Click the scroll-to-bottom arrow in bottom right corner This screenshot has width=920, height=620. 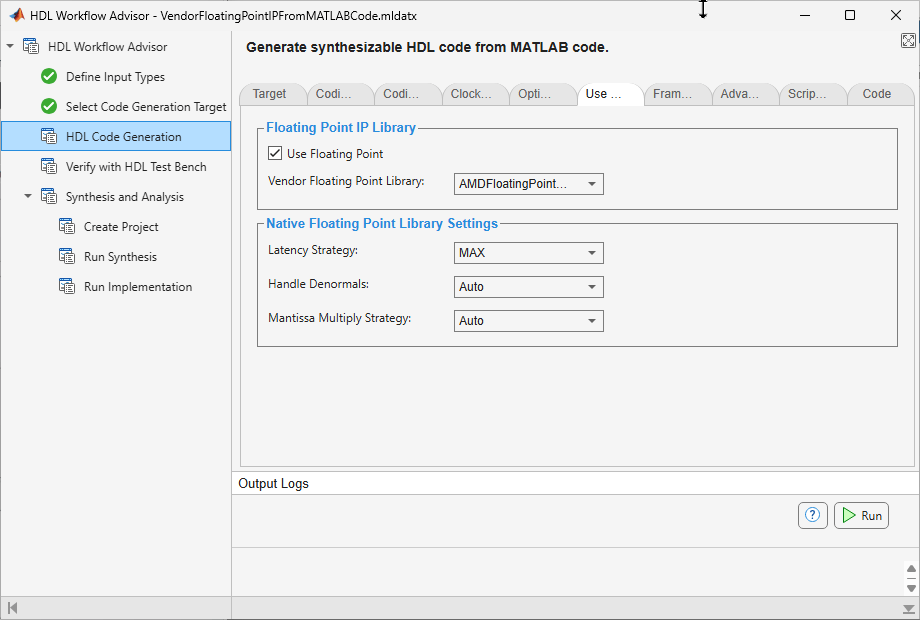[908, 609]
